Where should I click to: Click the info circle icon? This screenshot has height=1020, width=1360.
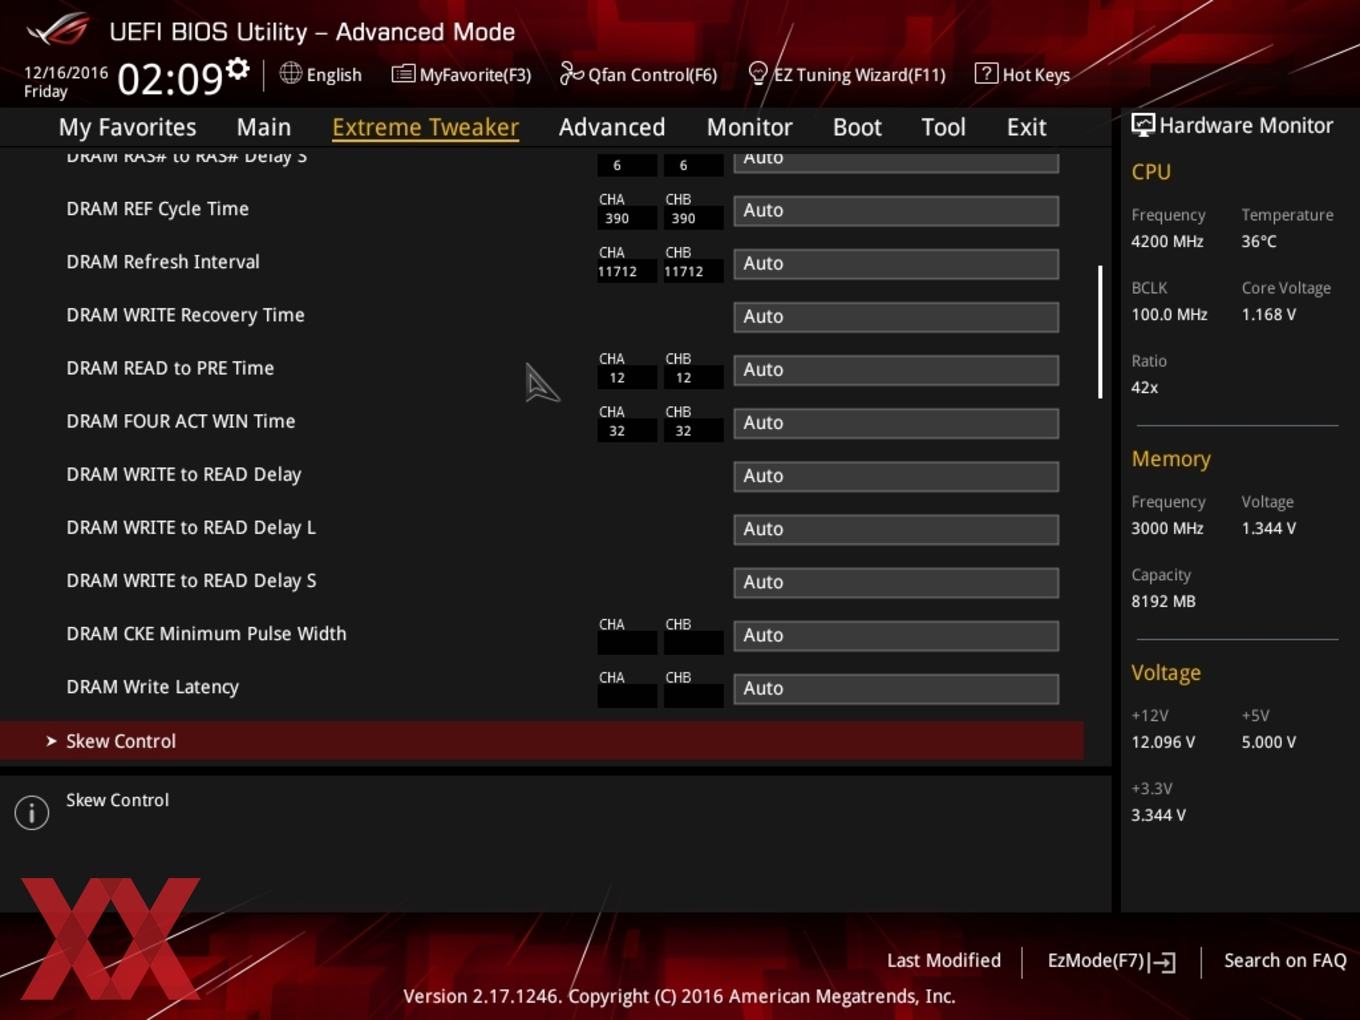pos(32,813)
